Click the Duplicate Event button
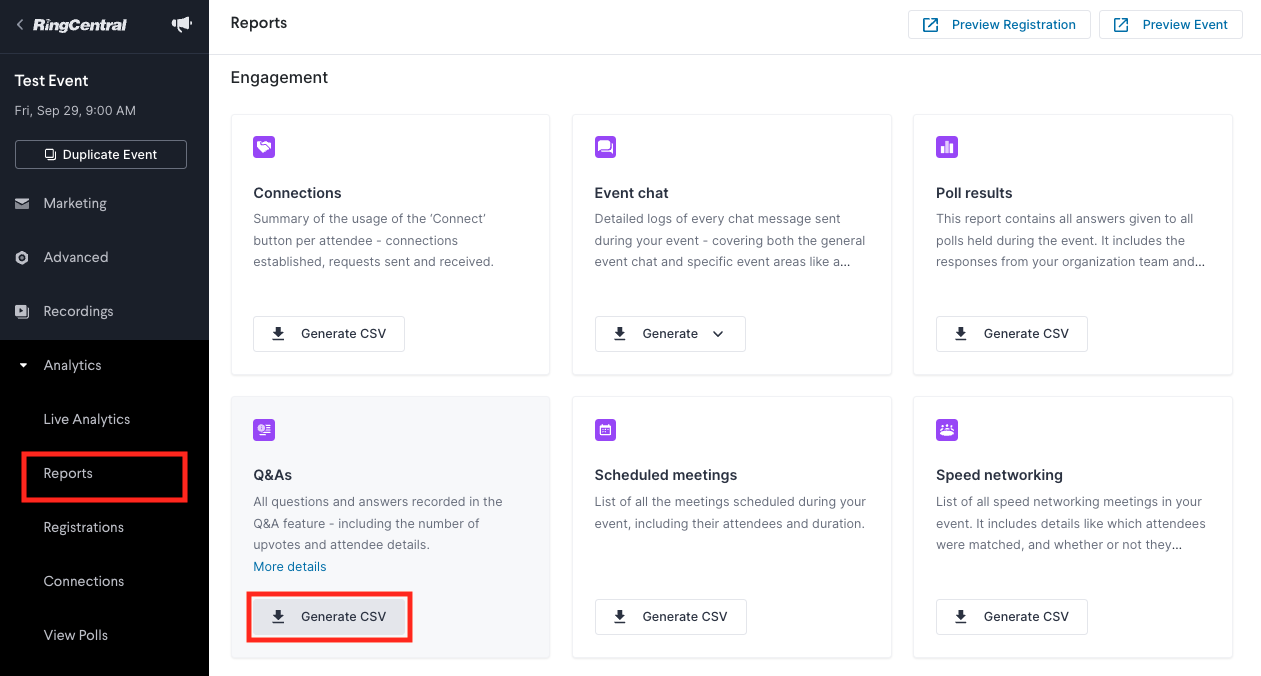The height and width of the screenshot is (676, 1261). [101, 155]
